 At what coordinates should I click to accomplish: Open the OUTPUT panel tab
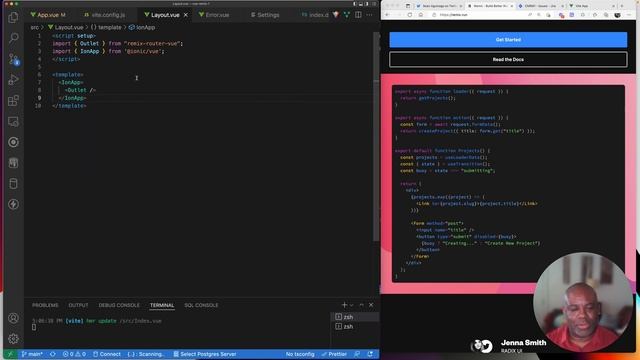pos(78,305)
